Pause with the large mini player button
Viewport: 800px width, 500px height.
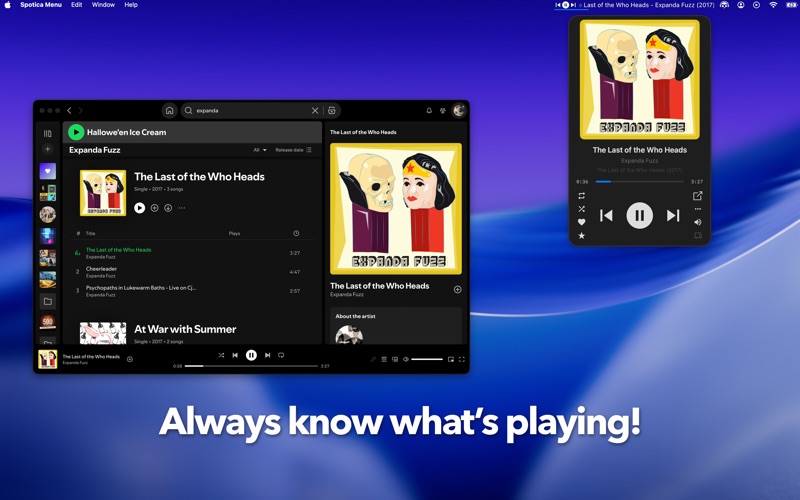pyautogui.click(x=639, y=215)
